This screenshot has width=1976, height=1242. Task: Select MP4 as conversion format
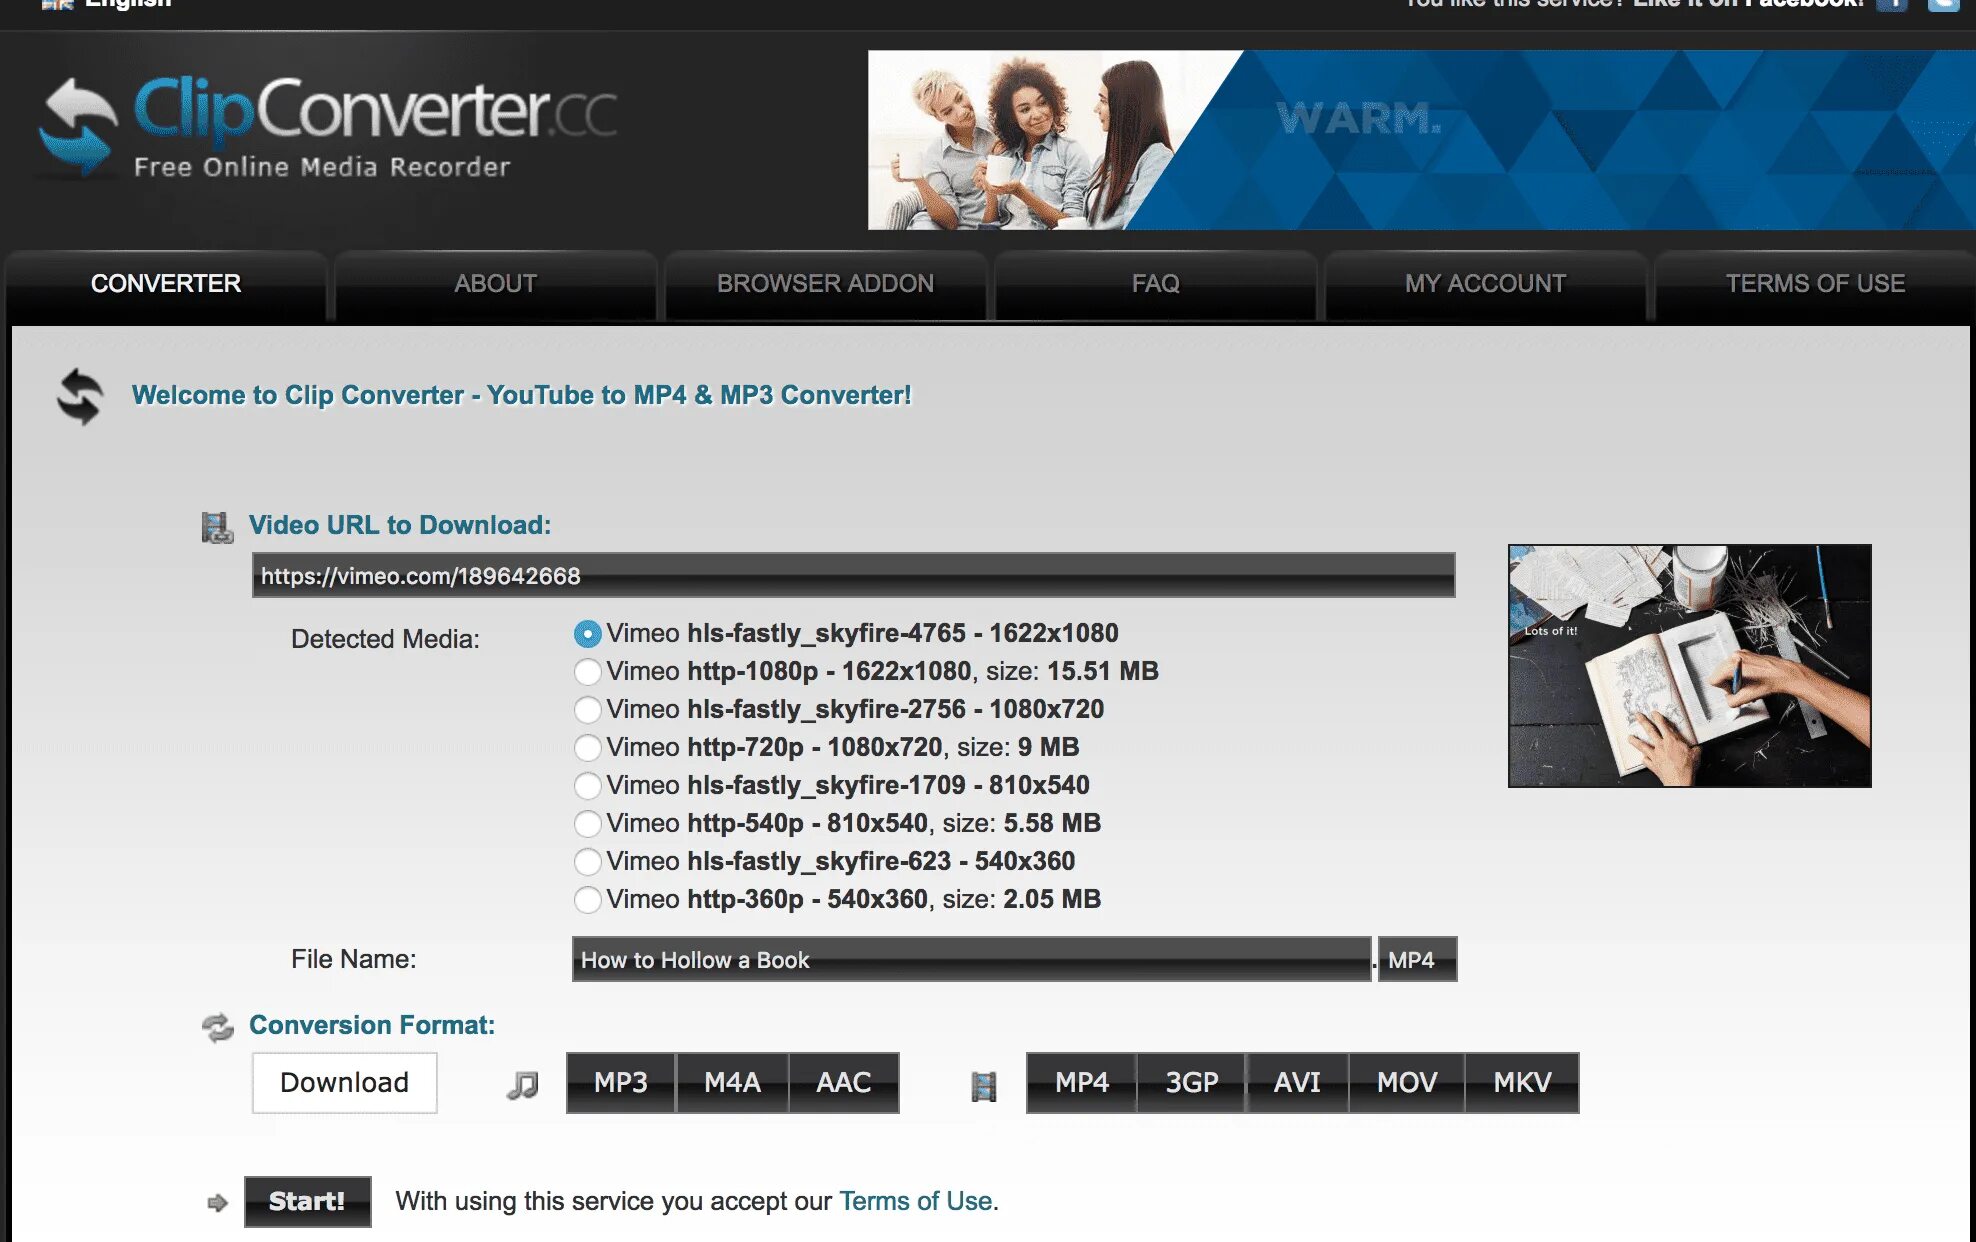click(x=1080, y=1083)
